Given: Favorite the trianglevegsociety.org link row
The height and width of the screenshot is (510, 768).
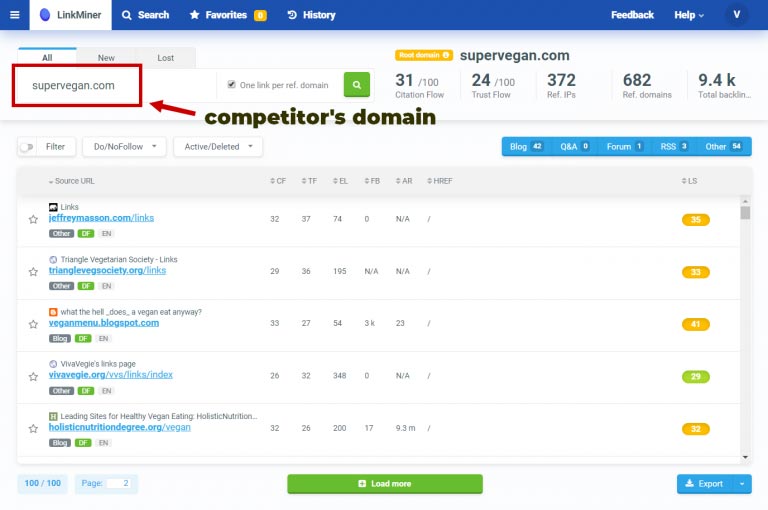Looking at the screenshot, I should pyautogui.click(x=33, y=271).
